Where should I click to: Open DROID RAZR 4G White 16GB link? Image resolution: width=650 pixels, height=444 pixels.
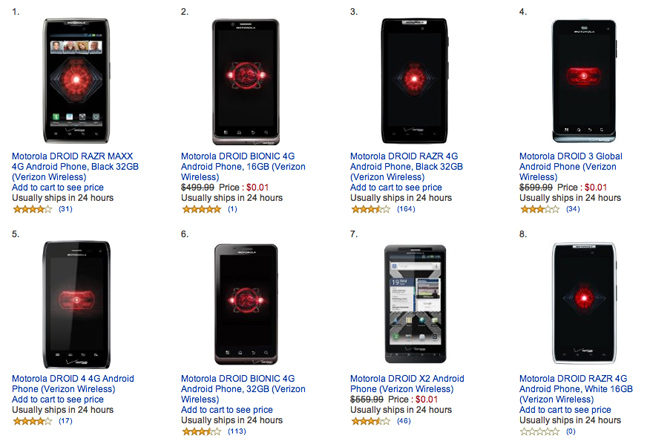tap(576, 389)
